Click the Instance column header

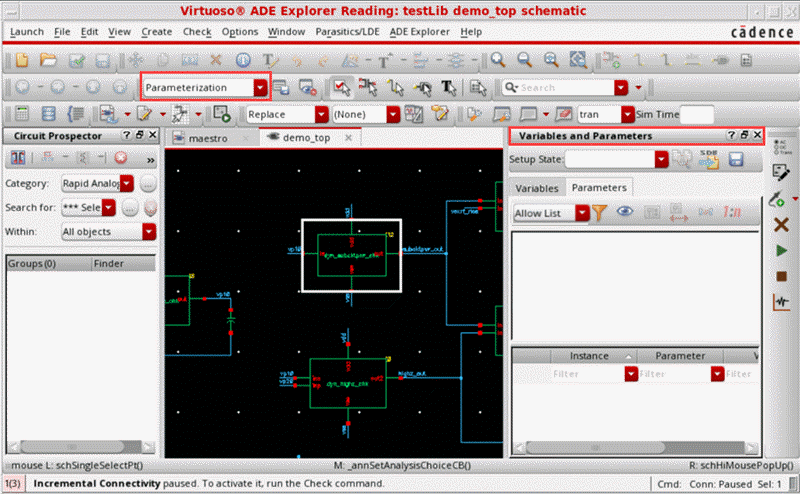point(593,356)
